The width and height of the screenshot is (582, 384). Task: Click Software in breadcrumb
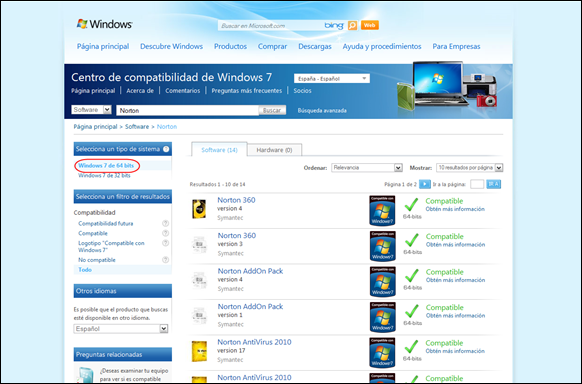[137, 127]
